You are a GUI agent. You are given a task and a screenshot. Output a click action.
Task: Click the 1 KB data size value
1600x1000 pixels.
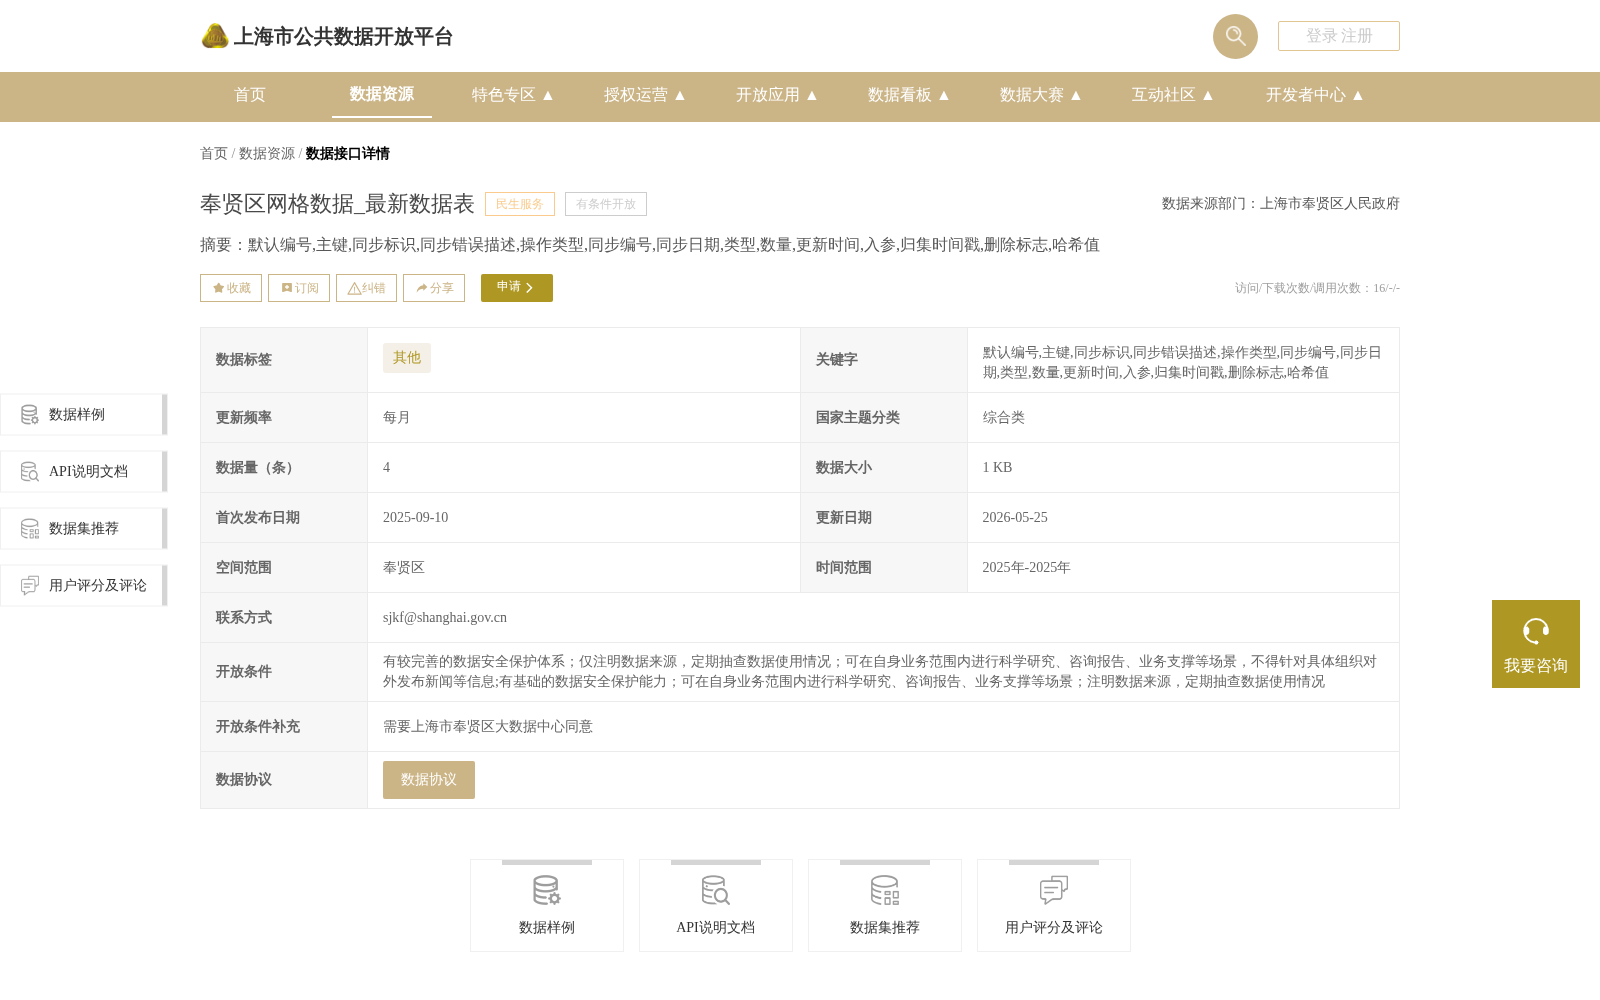pyautogui.click(x=997, y=468)
